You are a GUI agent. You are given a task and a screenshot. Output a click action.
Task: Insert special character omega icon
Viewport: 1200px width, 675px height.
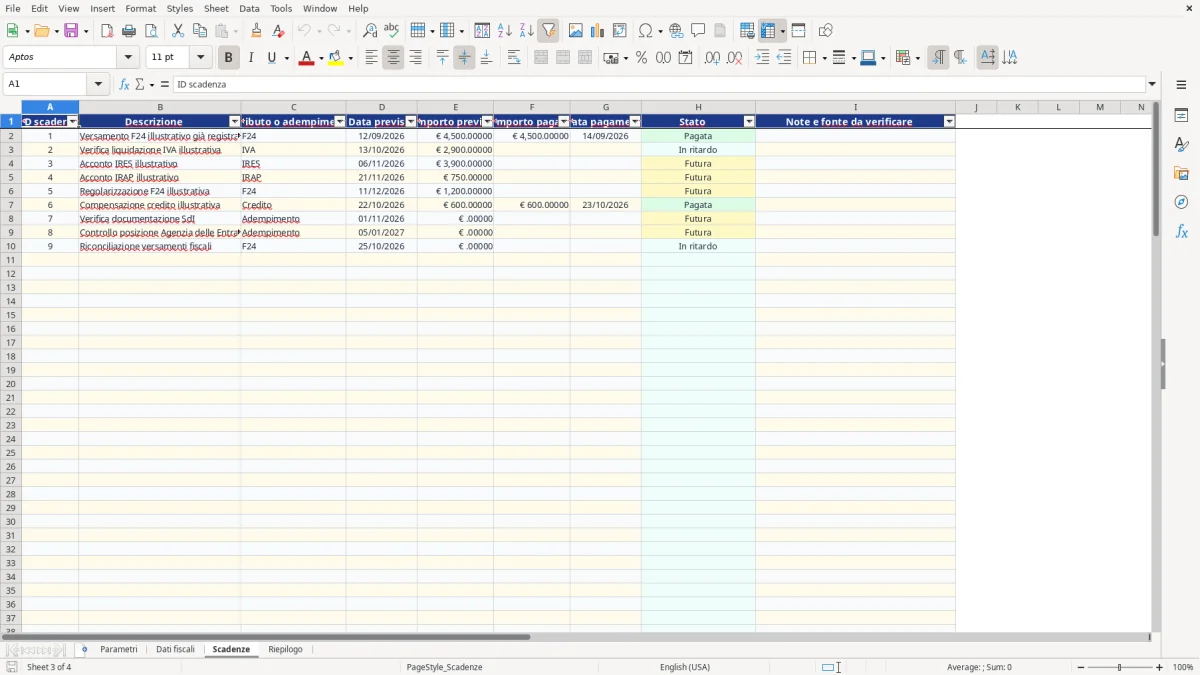(x=645, y=31)
